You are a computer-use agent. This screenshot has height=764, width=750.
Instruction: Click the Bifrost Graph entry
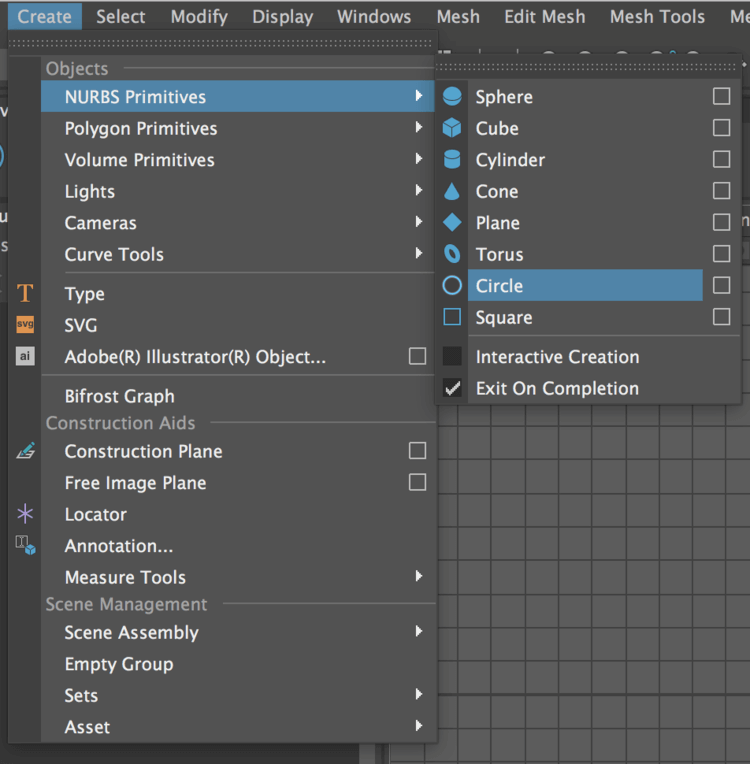tap(120, 396)
